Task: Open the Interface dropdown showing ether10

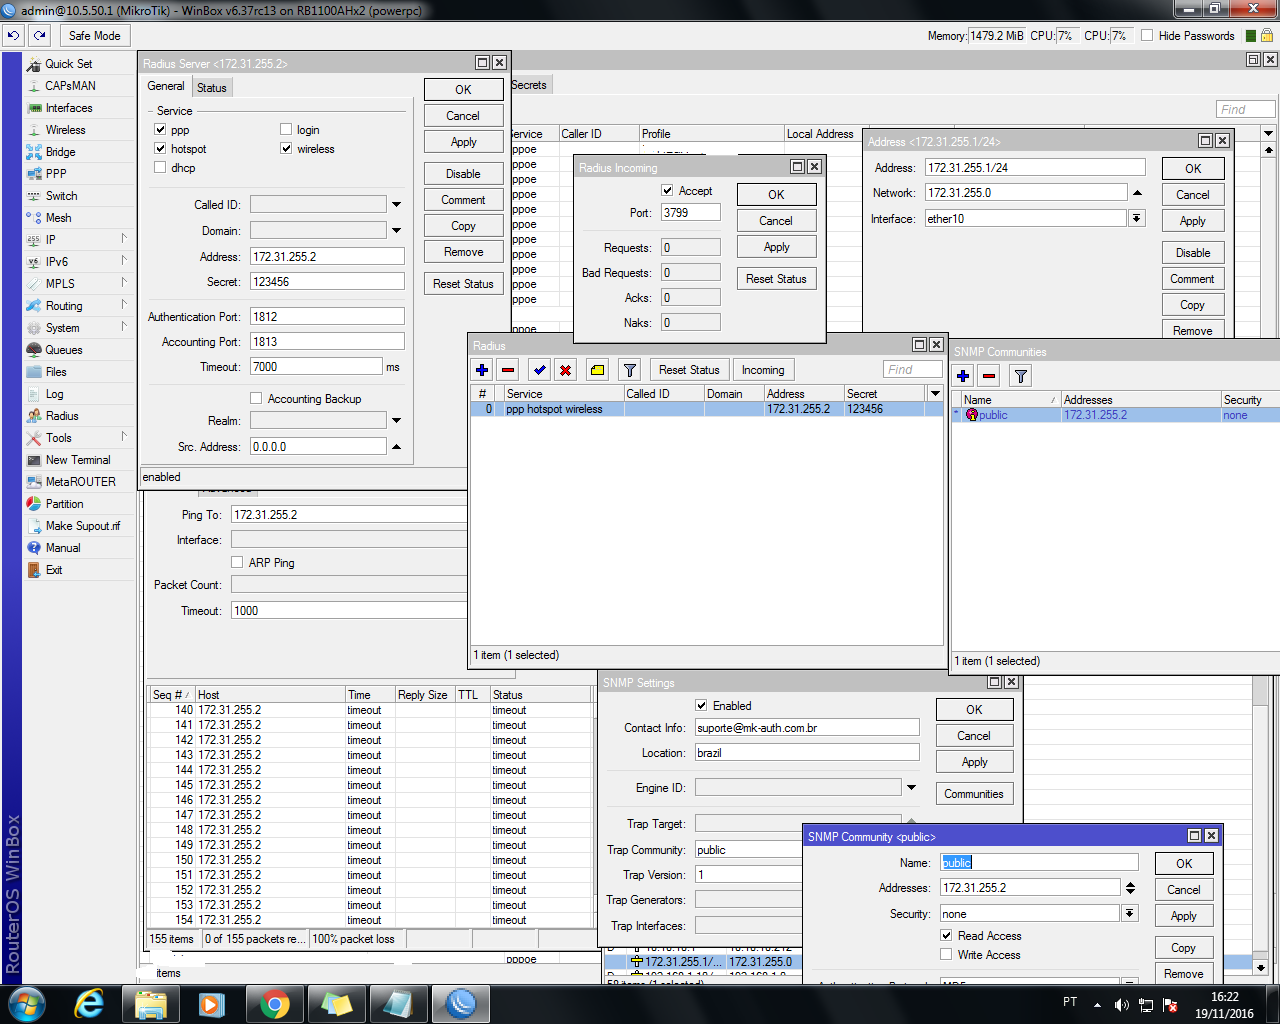Action: (1137, 218)
